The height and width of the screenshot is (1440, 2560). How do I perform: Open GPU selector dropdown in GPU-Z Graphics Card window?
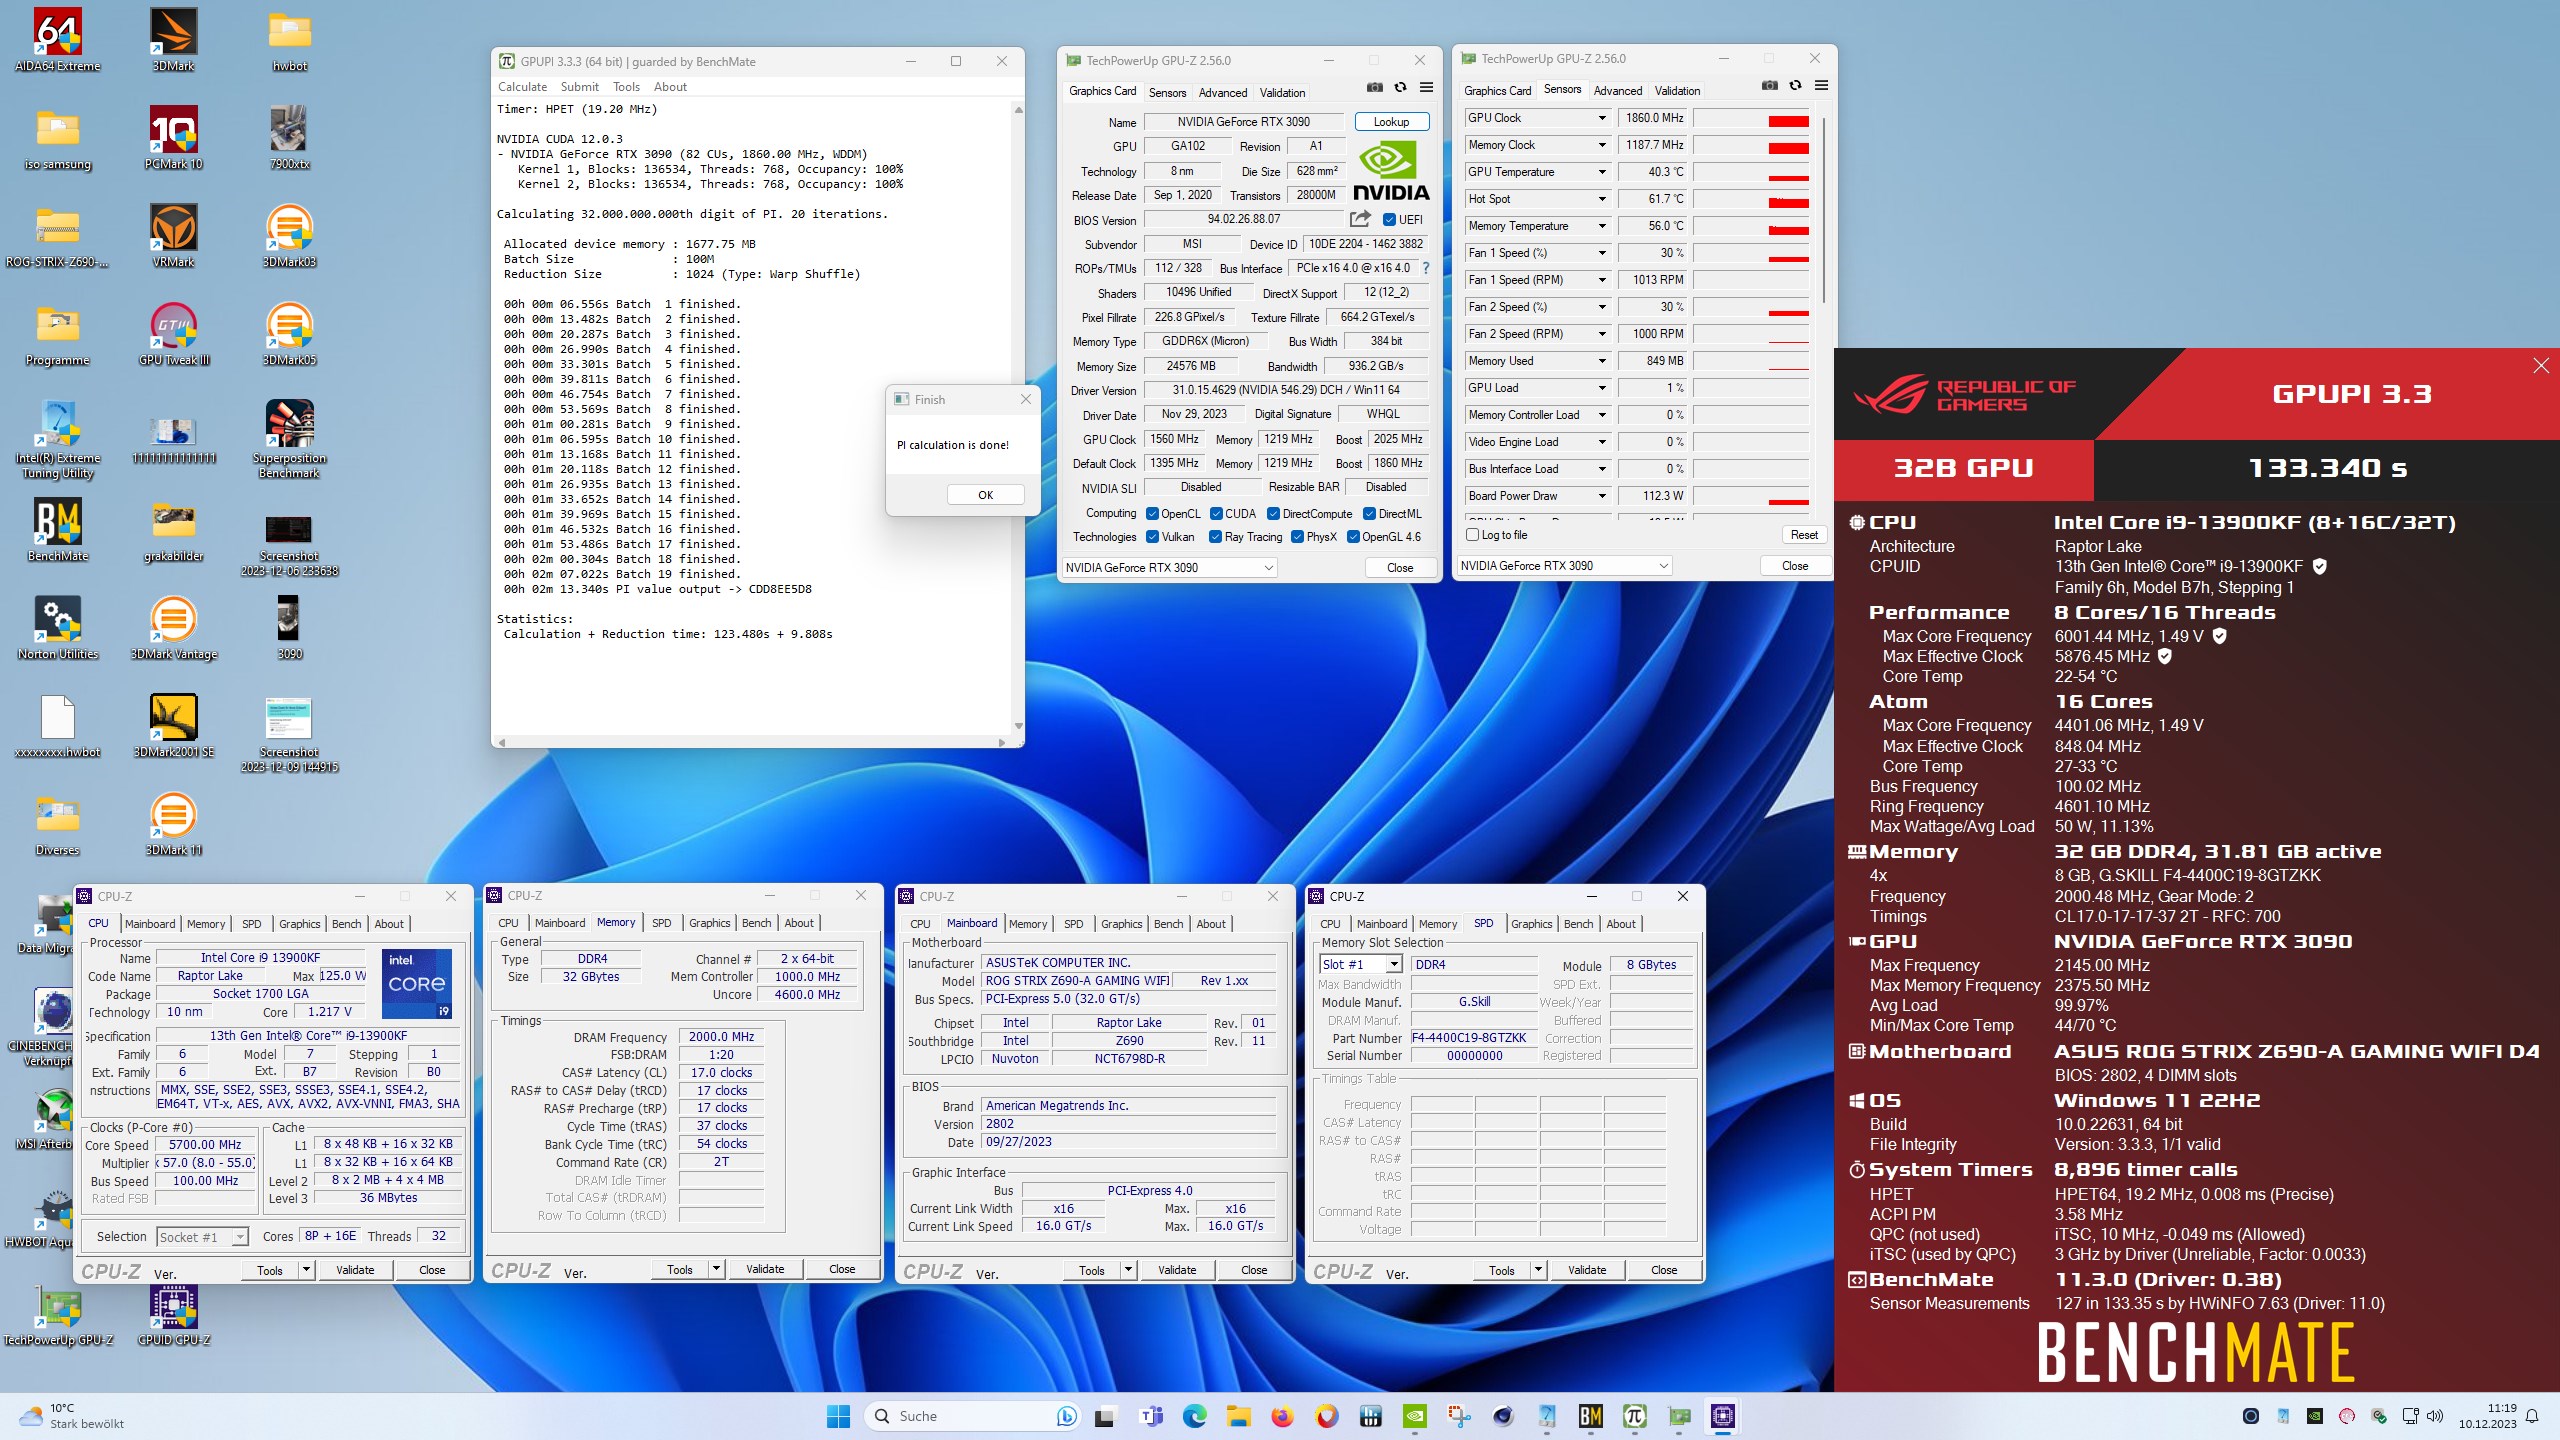[x=1169, y=568]
